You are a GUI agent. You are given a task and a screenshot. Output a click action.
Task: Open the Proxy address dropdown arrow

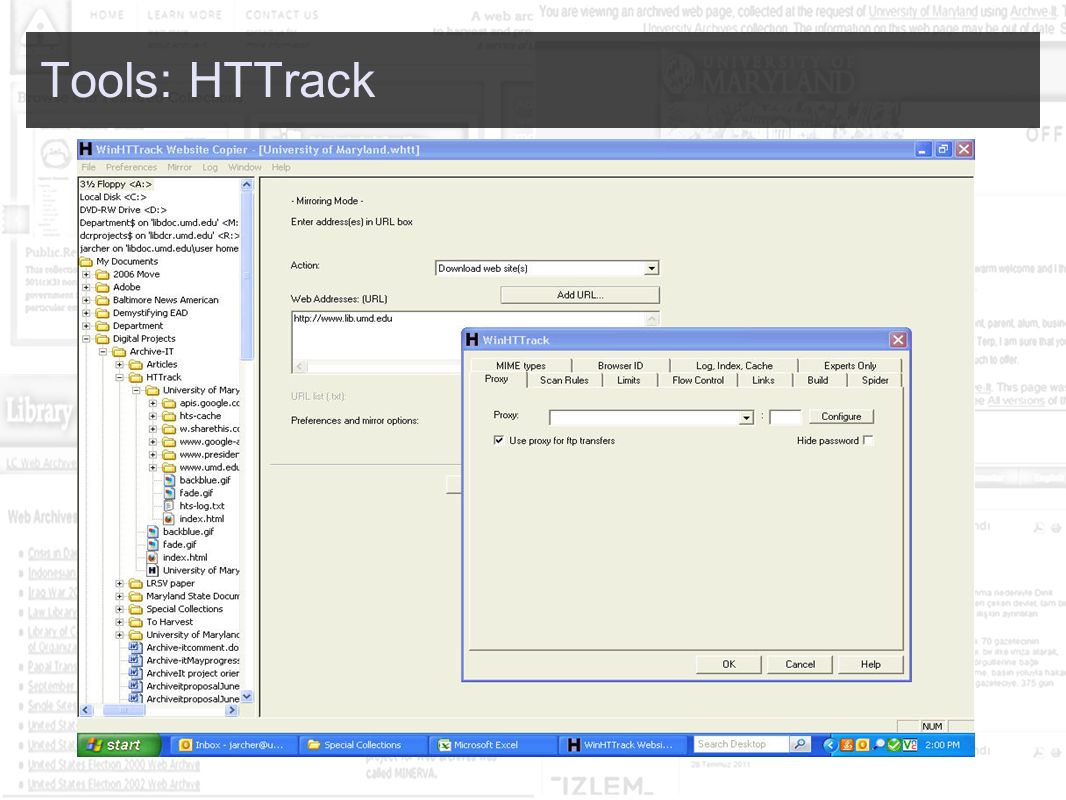(x=747, y=417)
